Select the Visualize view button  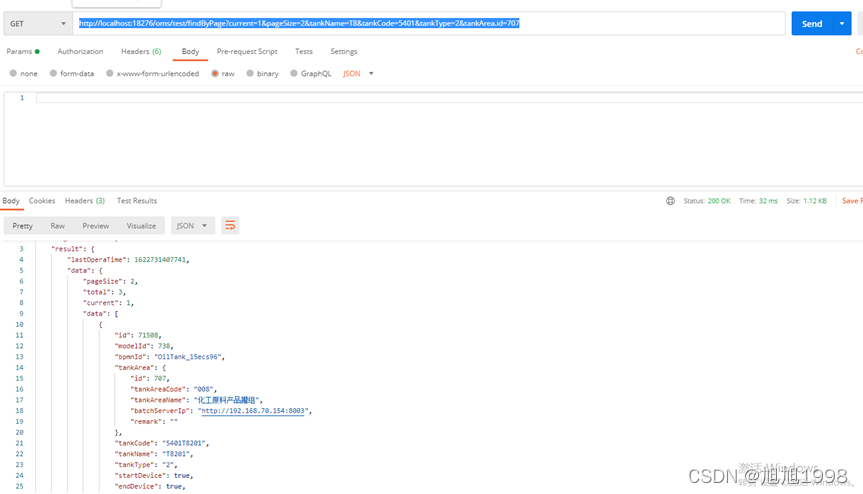click(x=141, y=226)
